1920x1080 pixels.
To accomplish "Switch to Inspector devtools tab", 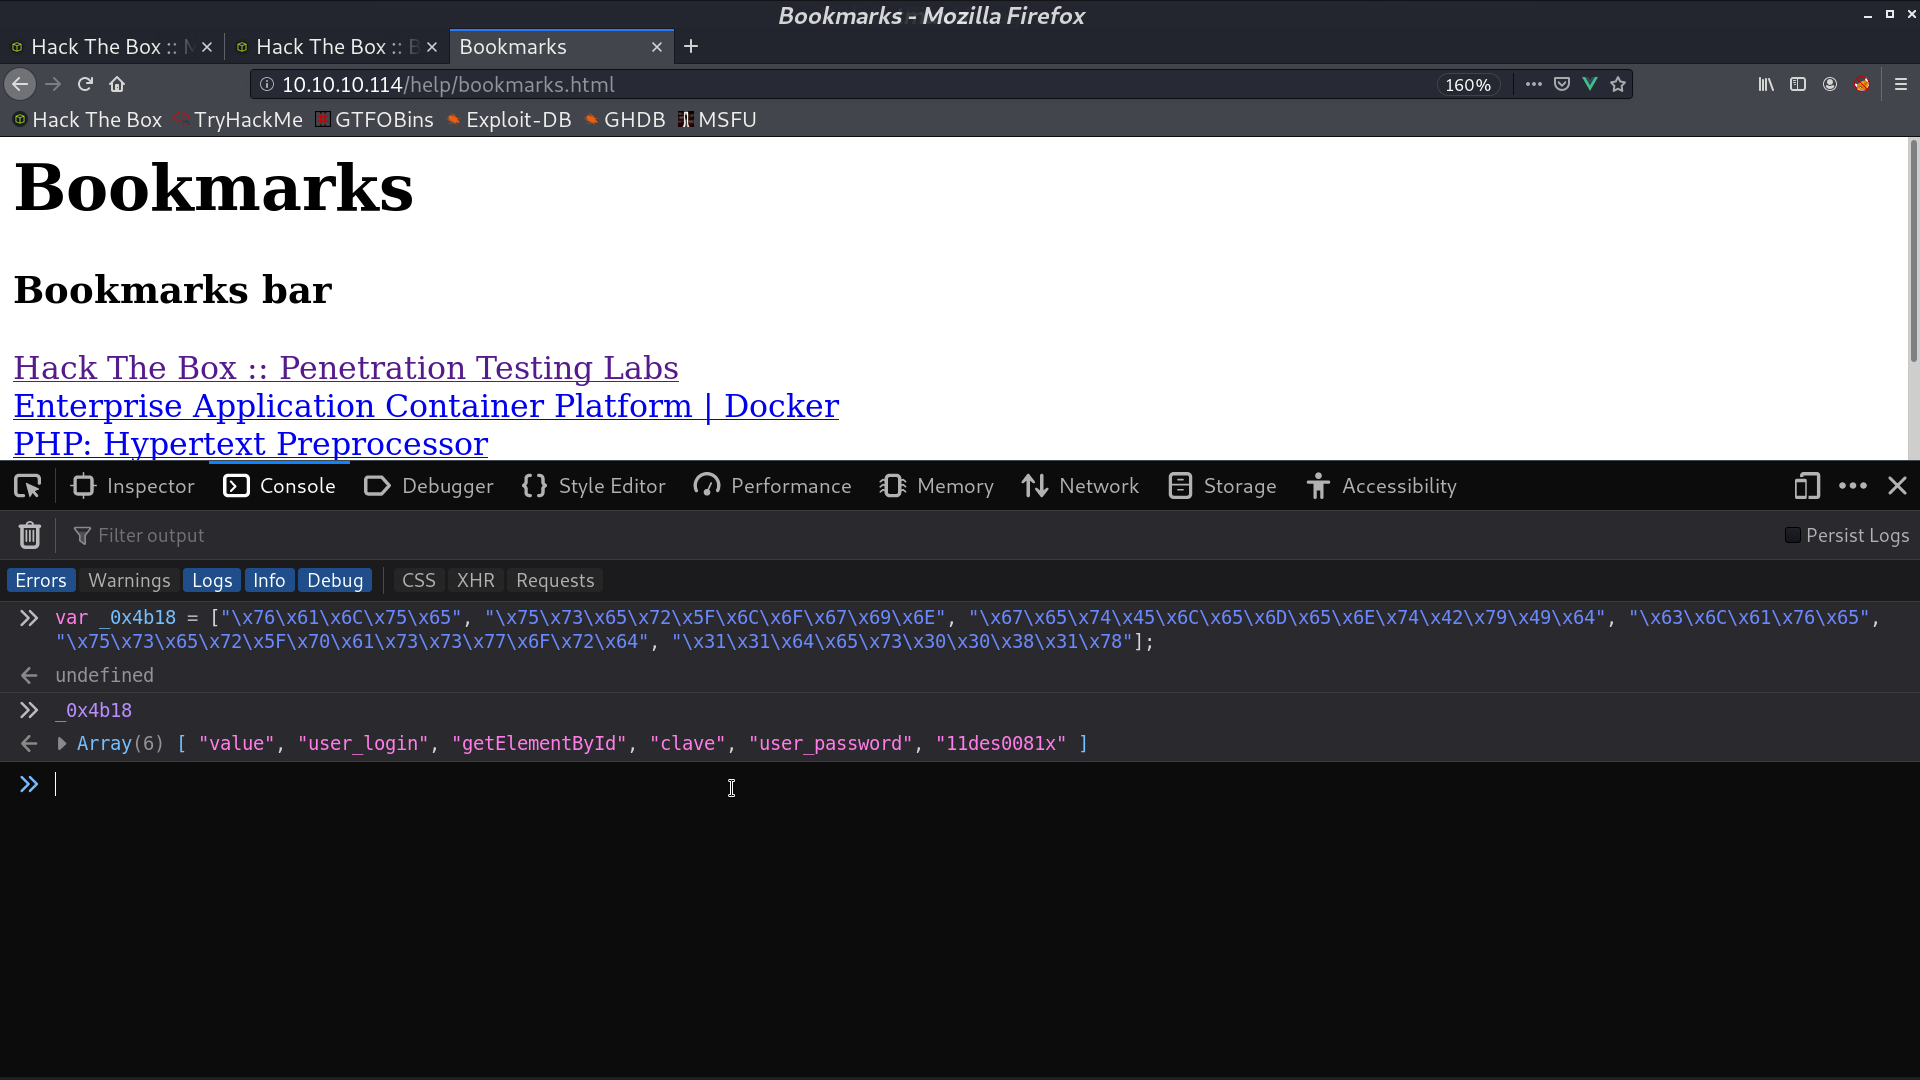I will click(x=133, y=486).
